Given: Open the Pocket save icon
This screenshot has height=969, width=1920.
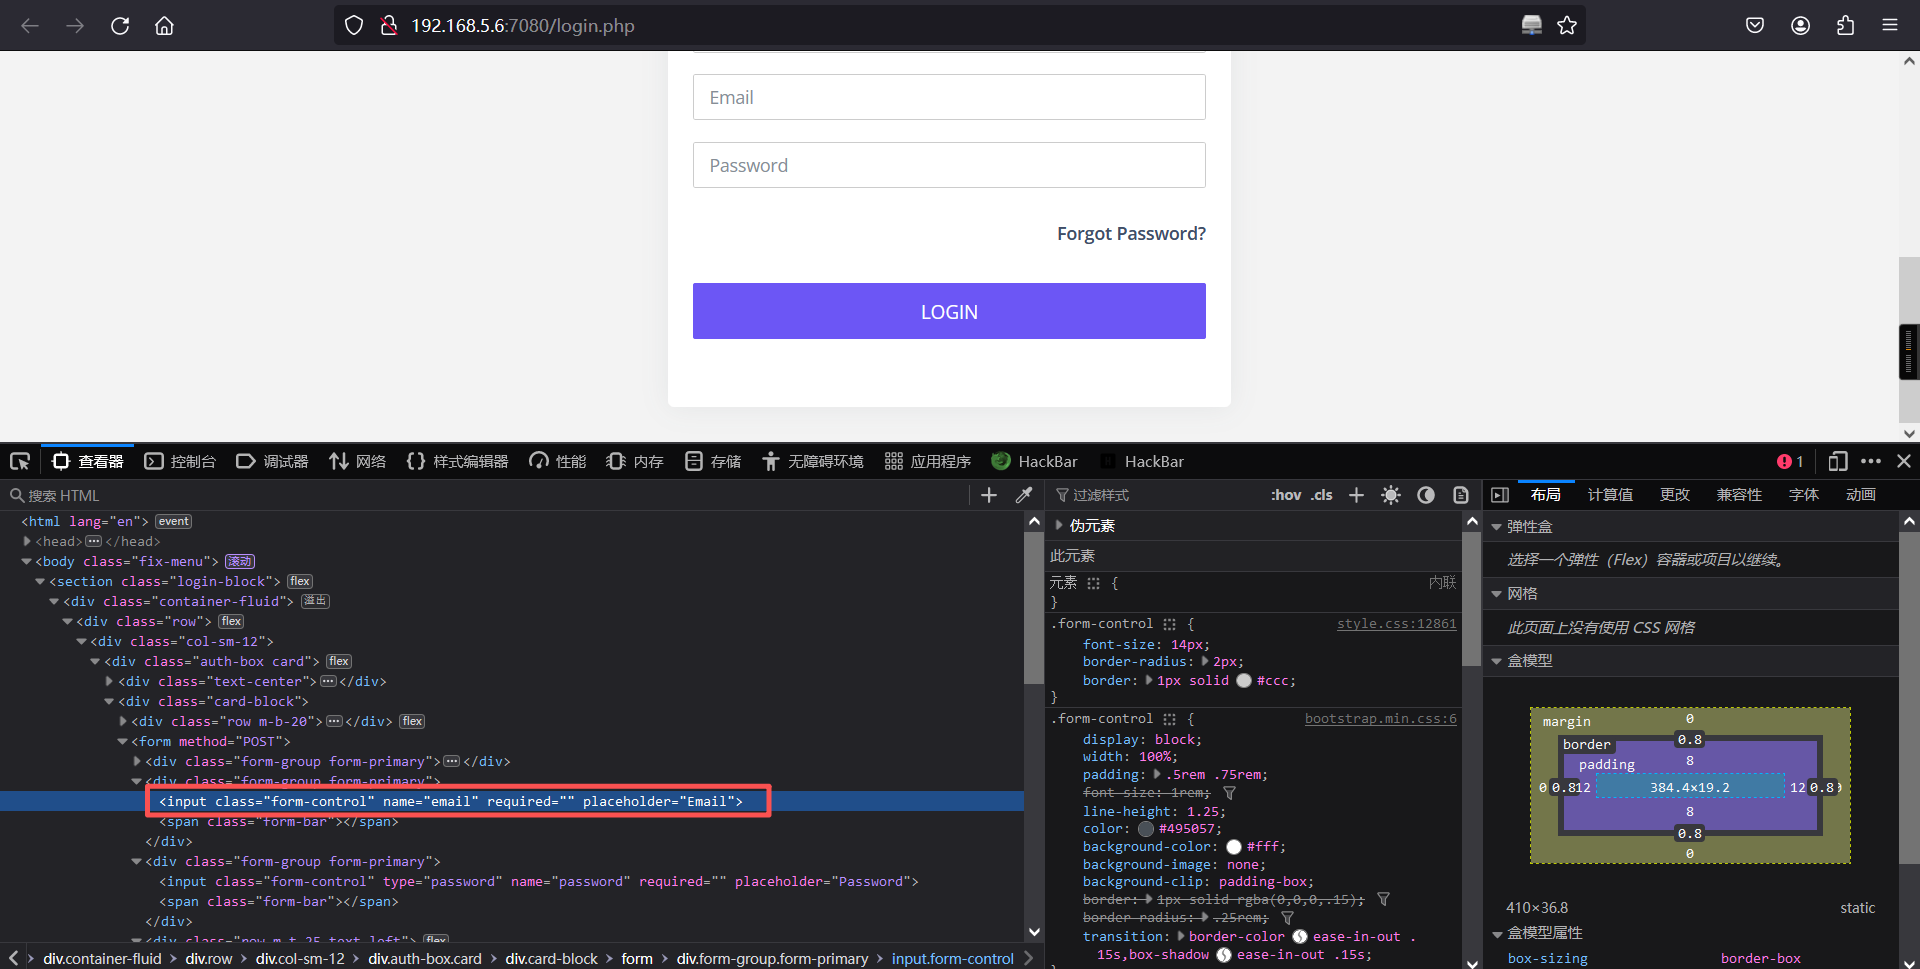Looking at the screenshot, I should click(1755, 25).
